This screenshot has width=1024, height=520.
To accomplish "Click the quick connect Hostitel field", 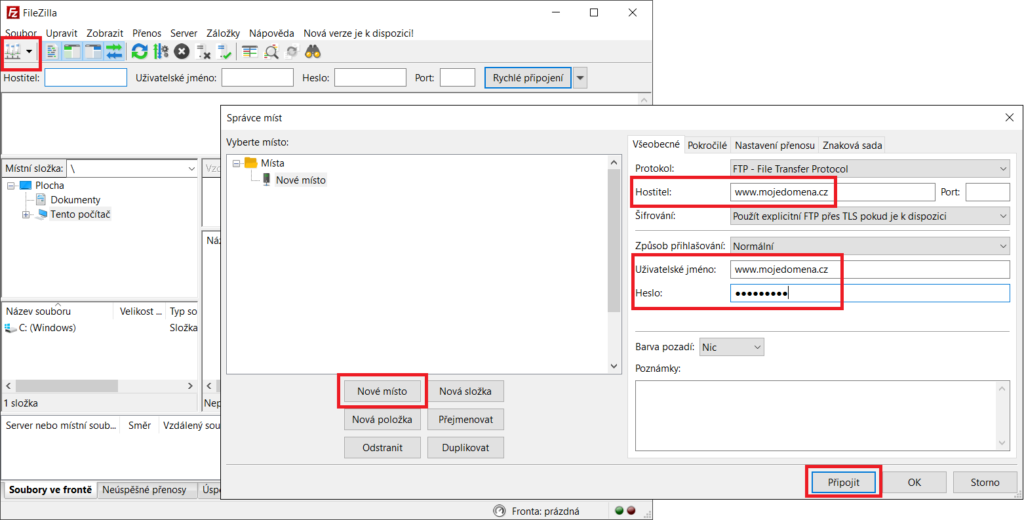I will point(86,78).
